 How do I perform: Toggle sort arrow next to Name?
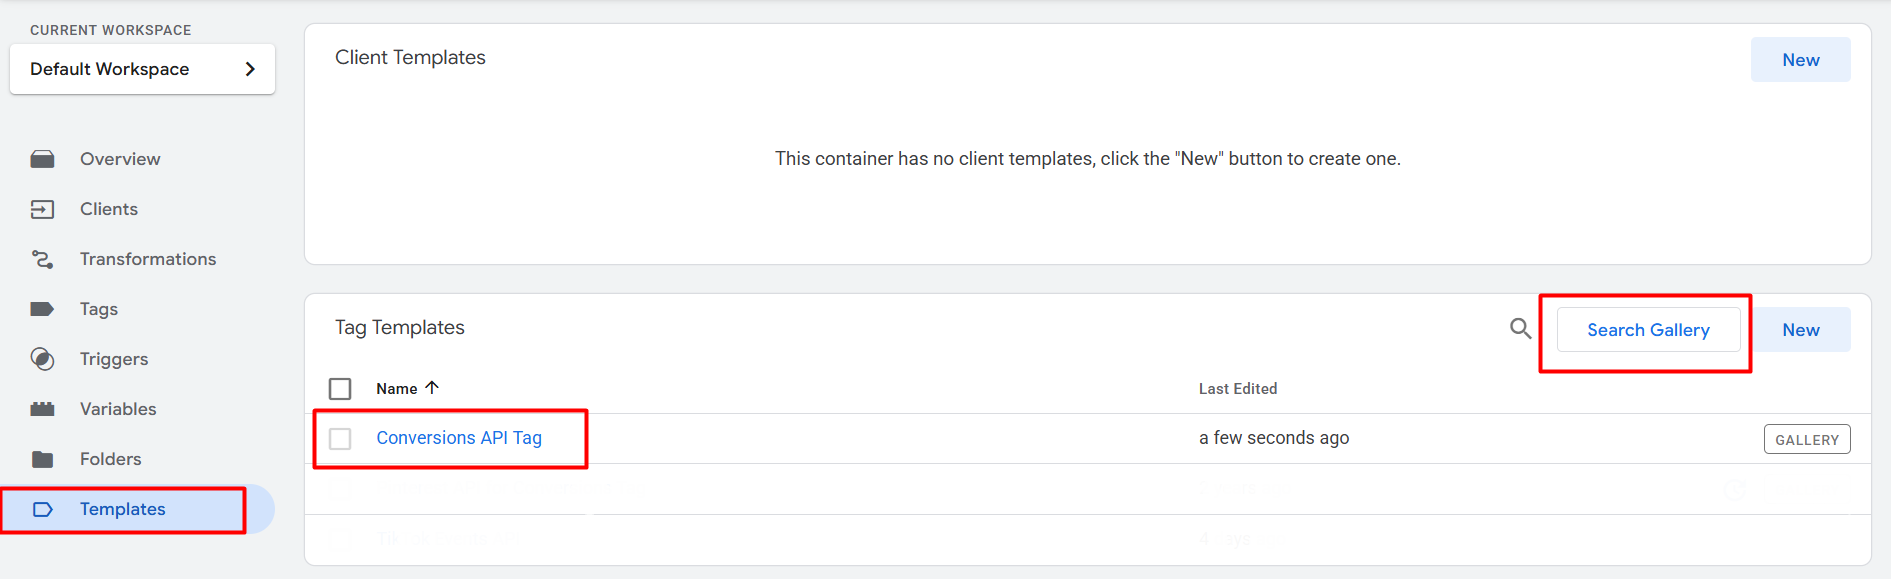[x=432, y=388]
